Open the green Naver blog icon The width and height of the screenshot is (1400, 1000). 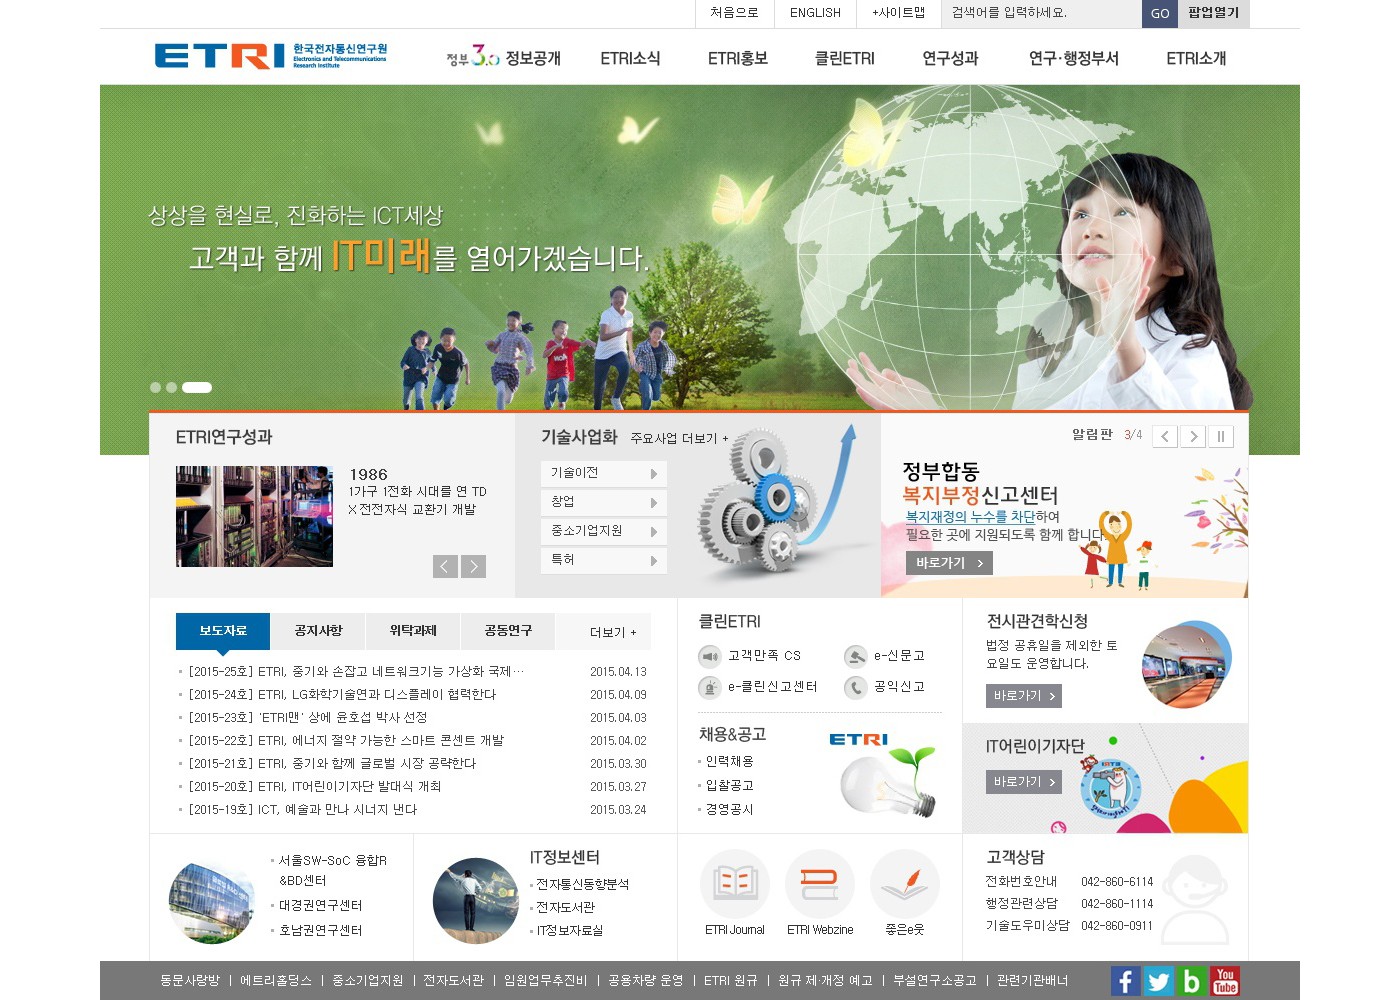click(1191, 981)
